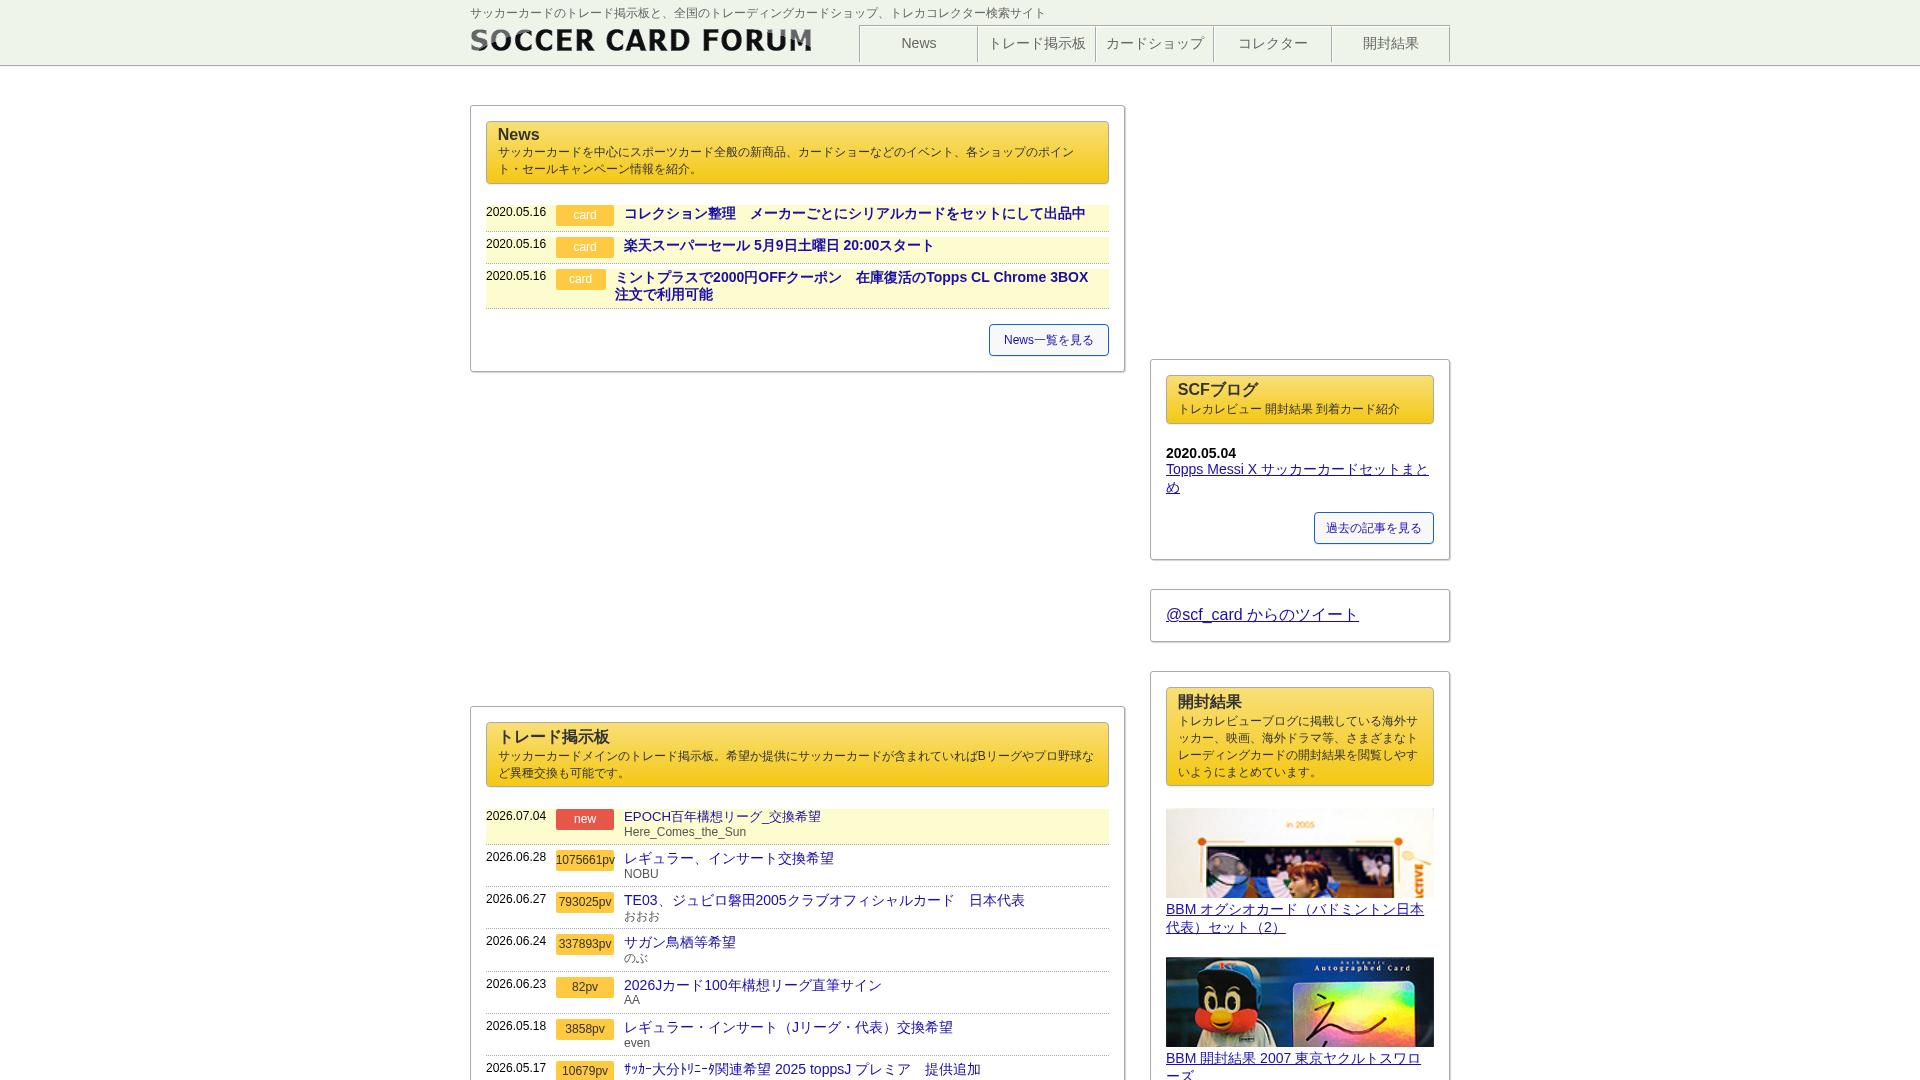
Task: Open trade post TE03、ジュビロ磐田2005クラブオフィシャルカード
Action: [824, 901]
